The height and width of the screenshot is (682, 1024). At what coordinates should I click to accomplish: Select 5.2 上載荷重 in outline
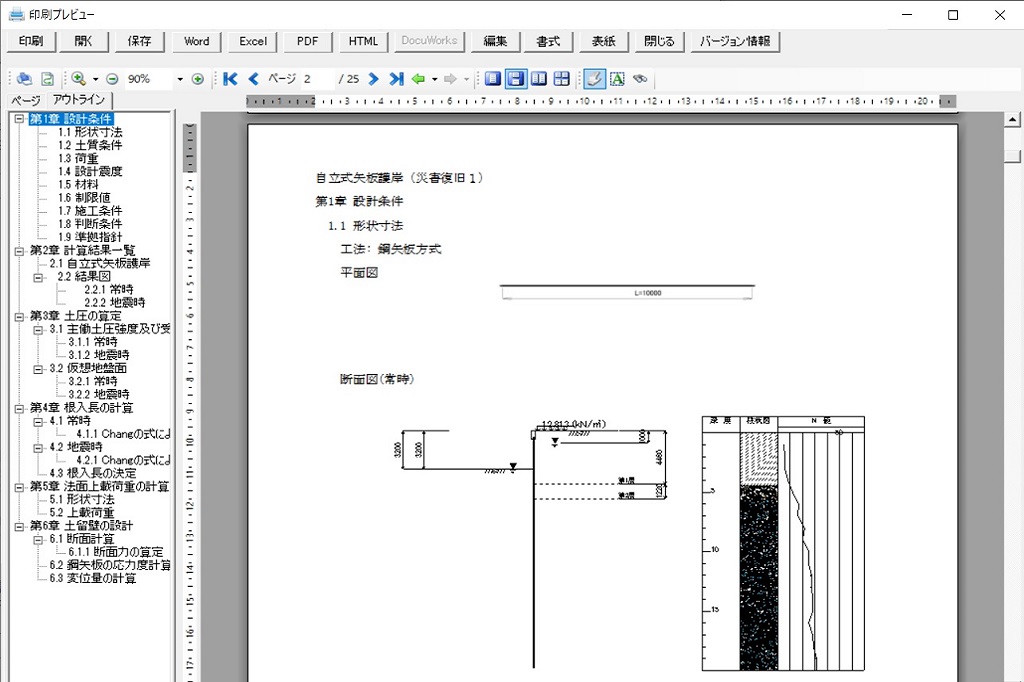click(82, 513)
